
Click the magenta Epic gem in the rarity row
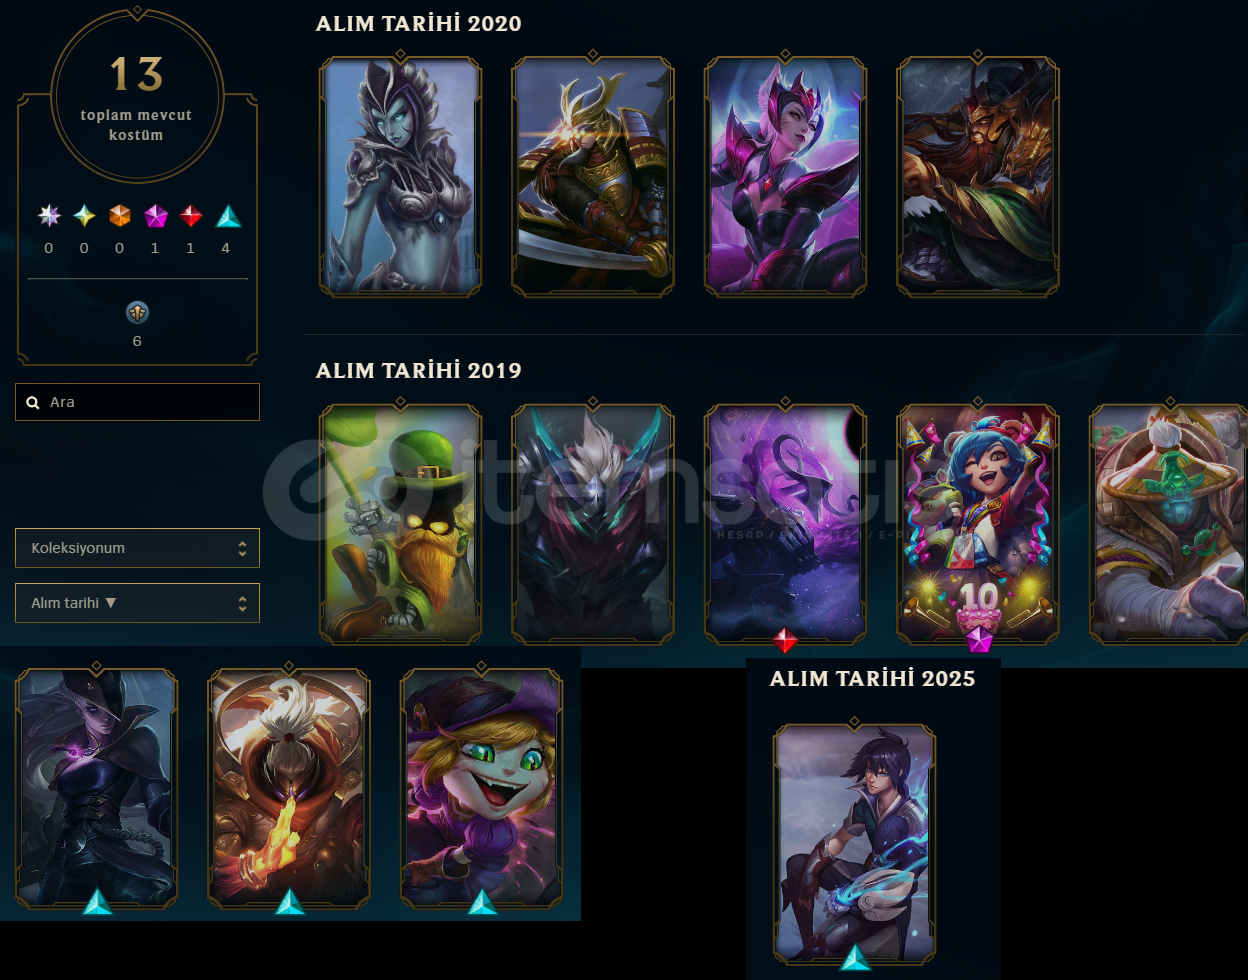[x=155, y=216]
